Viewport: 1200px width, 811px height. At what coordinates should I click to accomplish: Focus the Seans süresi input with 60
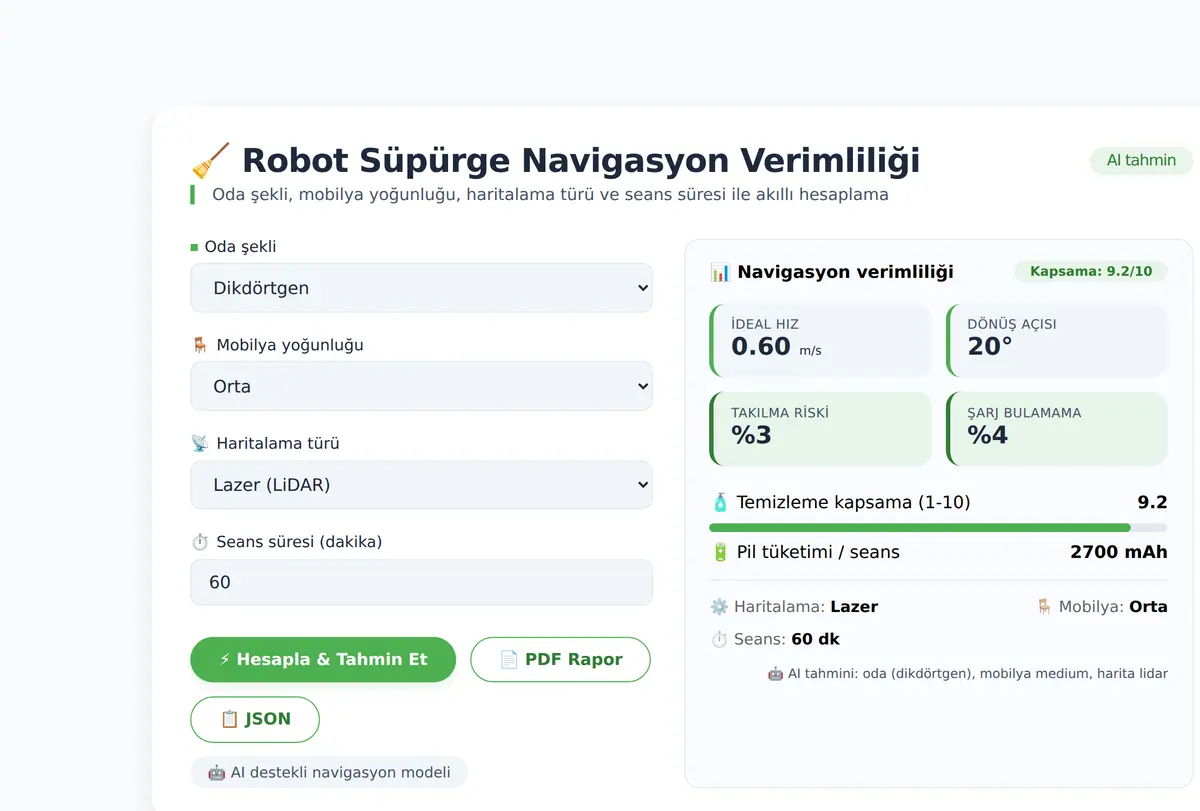[x=421, y=582]
